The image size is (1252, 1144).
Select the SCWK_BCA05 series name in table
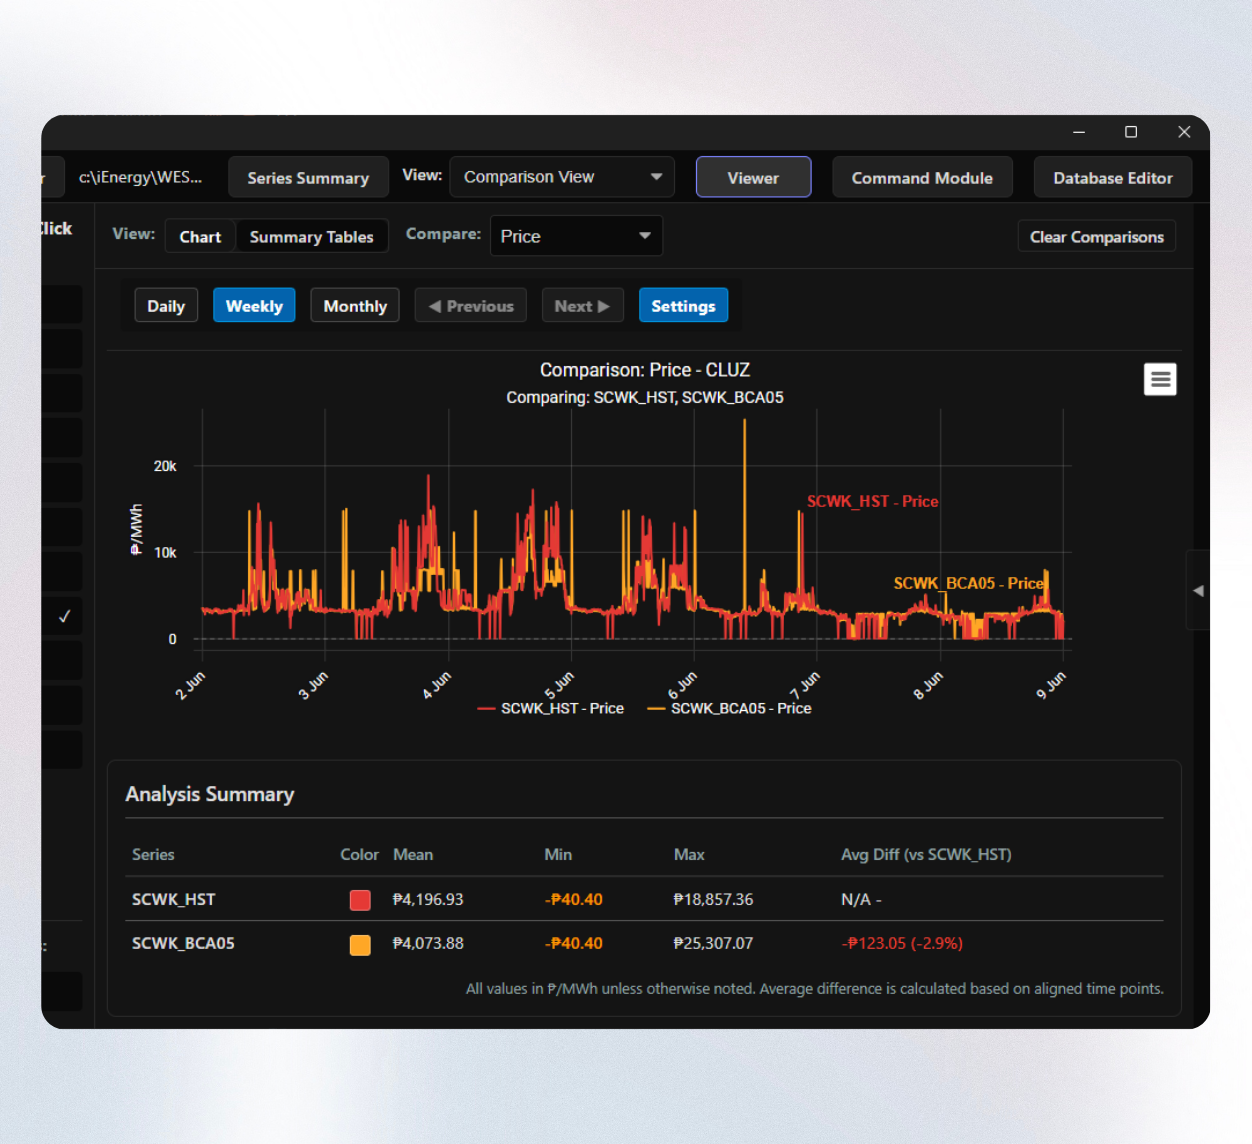pos(183,943)
